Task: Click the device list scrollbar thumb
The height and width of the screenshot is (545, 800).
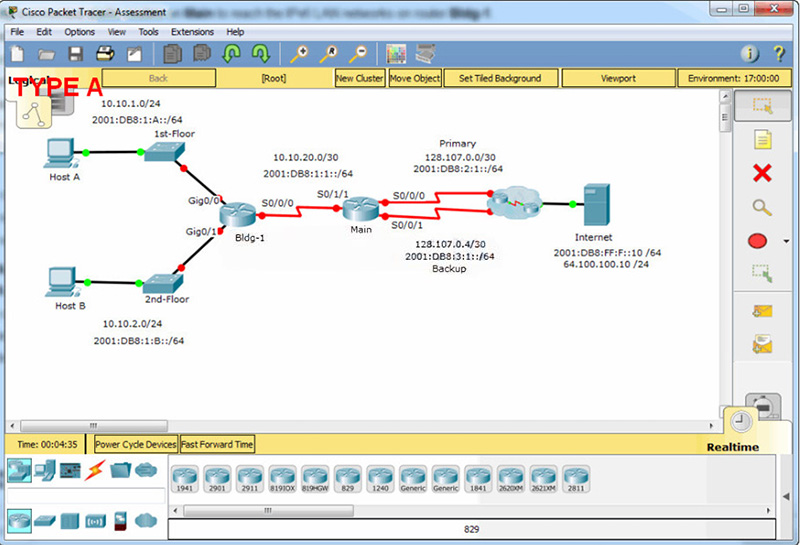Action: click(268, 510)
